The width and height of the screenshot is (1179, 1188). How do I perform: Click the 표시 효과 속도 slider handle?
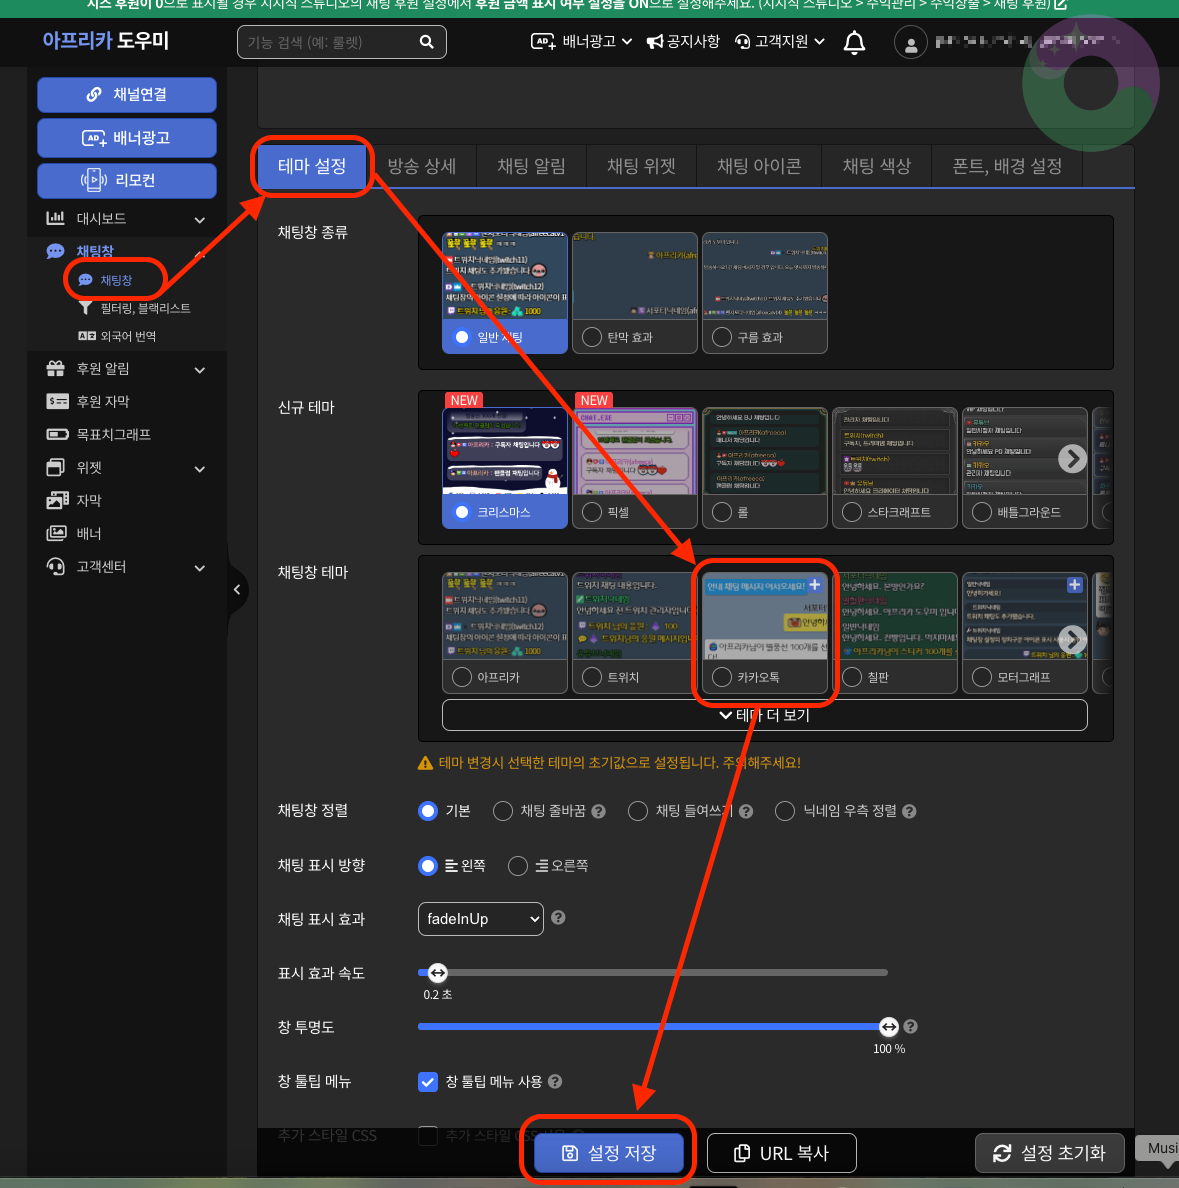point(437,972)
